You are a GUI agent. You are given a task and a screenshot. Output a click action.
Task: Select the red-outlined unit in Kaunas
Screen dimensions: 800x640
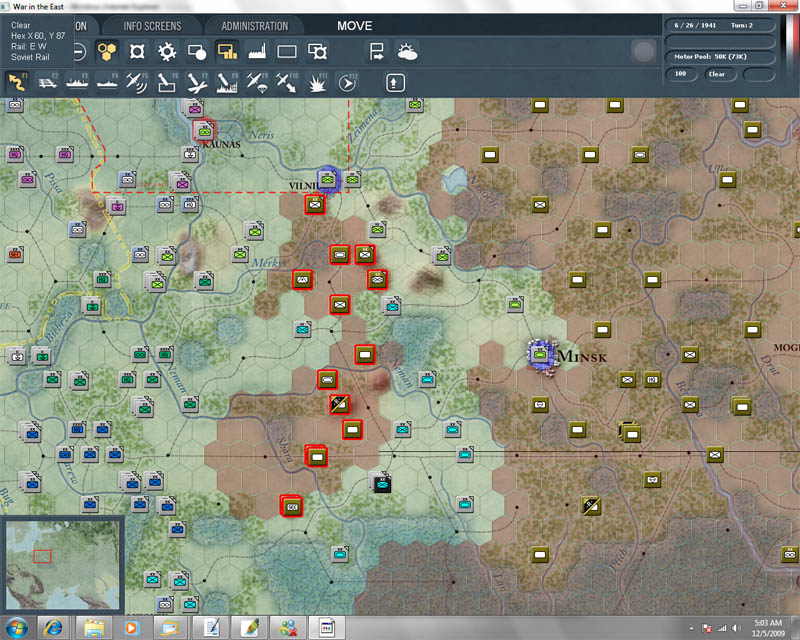point(204,131)
